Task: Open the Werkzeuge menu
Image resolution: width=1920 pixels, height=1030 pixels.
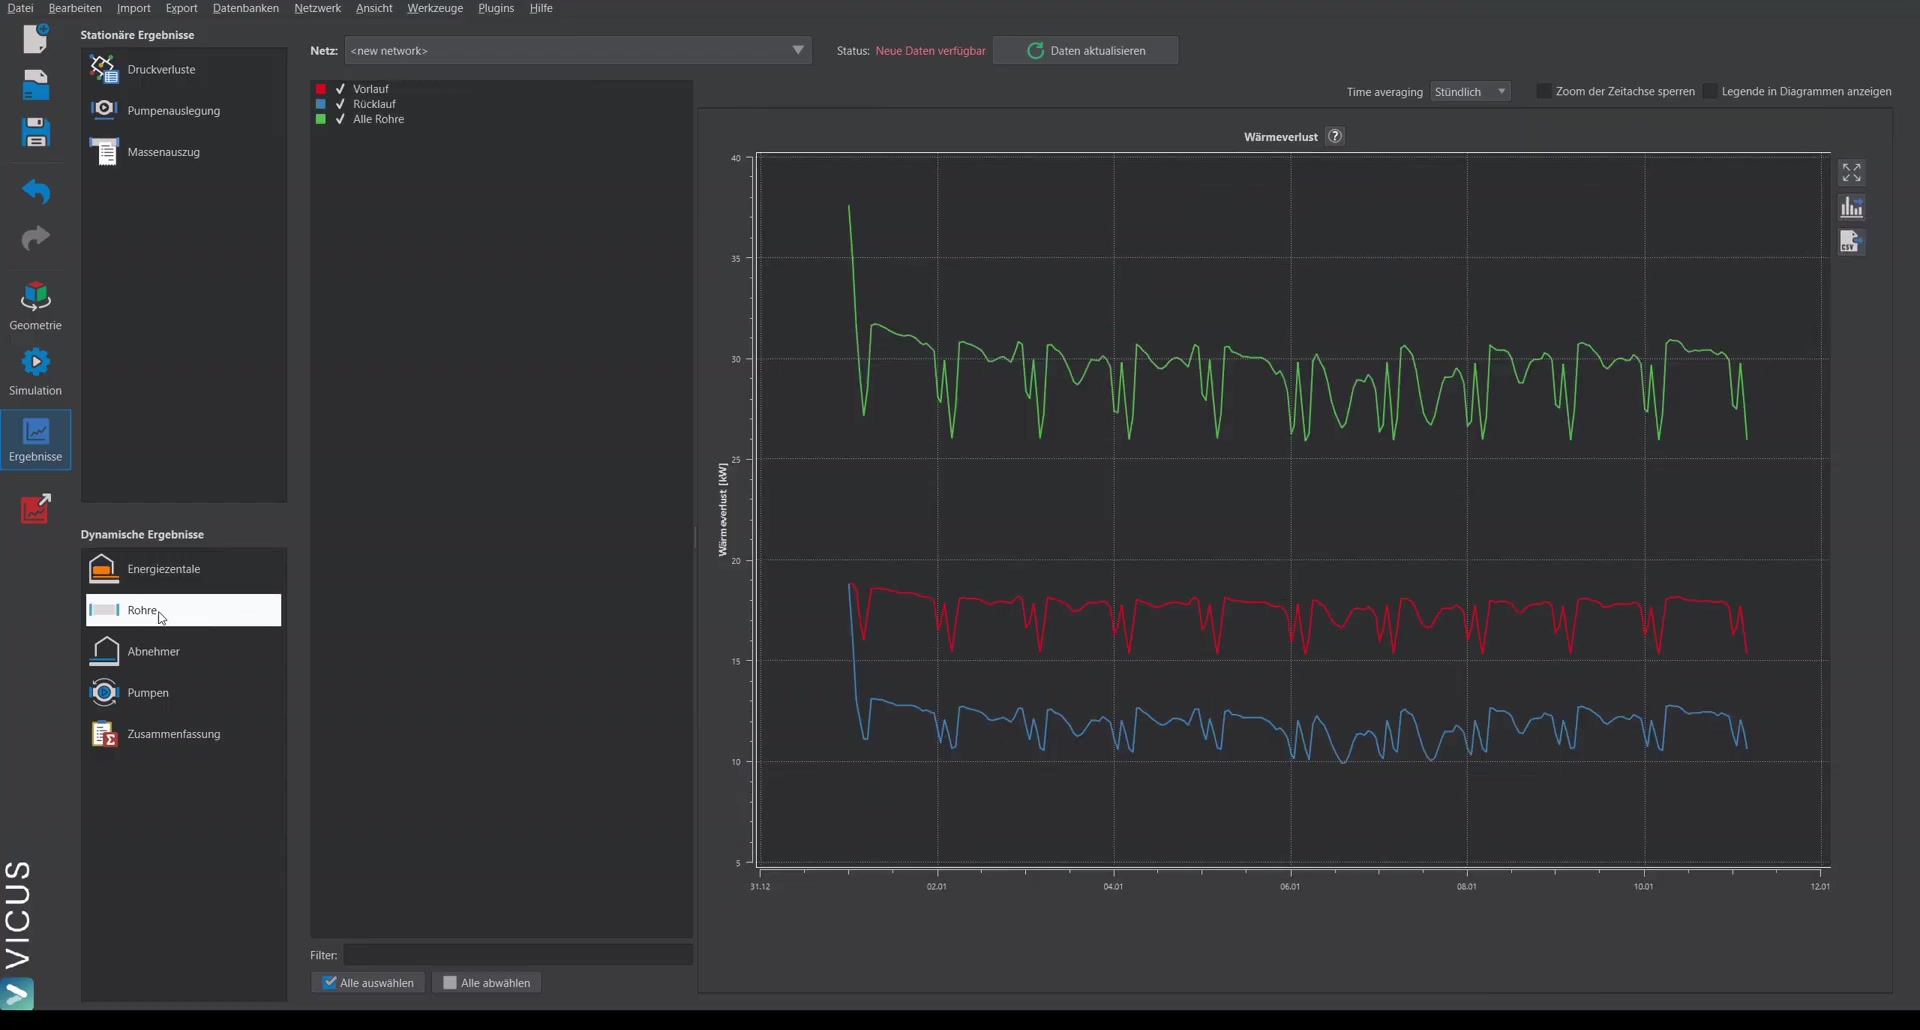Action: [435, 8]
